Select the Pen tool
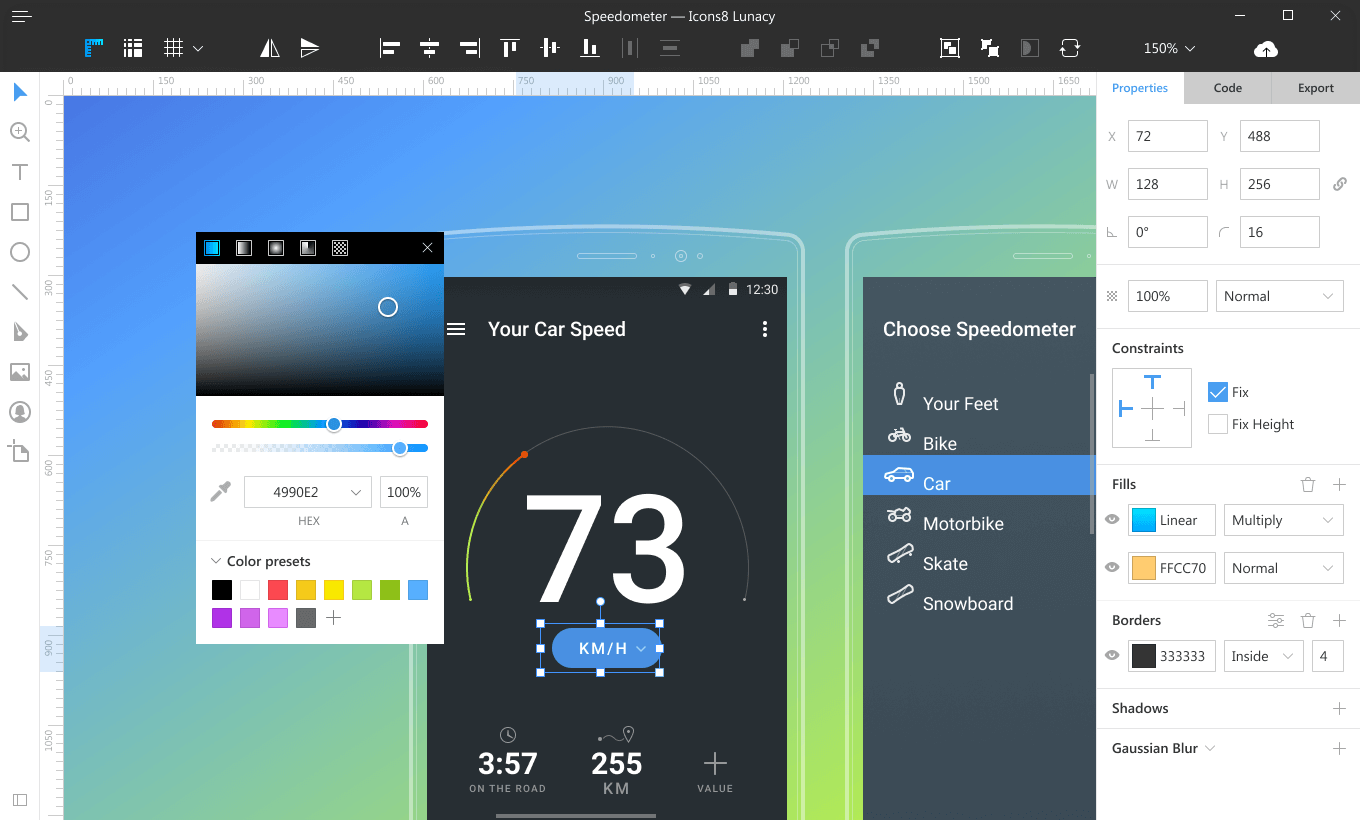This screenshot has width=1360, height=820. 19,332
